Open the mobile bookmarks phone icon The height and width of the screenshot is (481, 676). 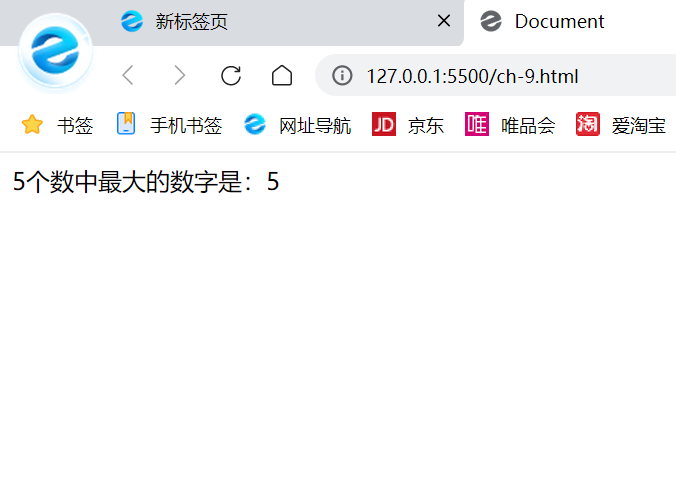tap(126, 124)
